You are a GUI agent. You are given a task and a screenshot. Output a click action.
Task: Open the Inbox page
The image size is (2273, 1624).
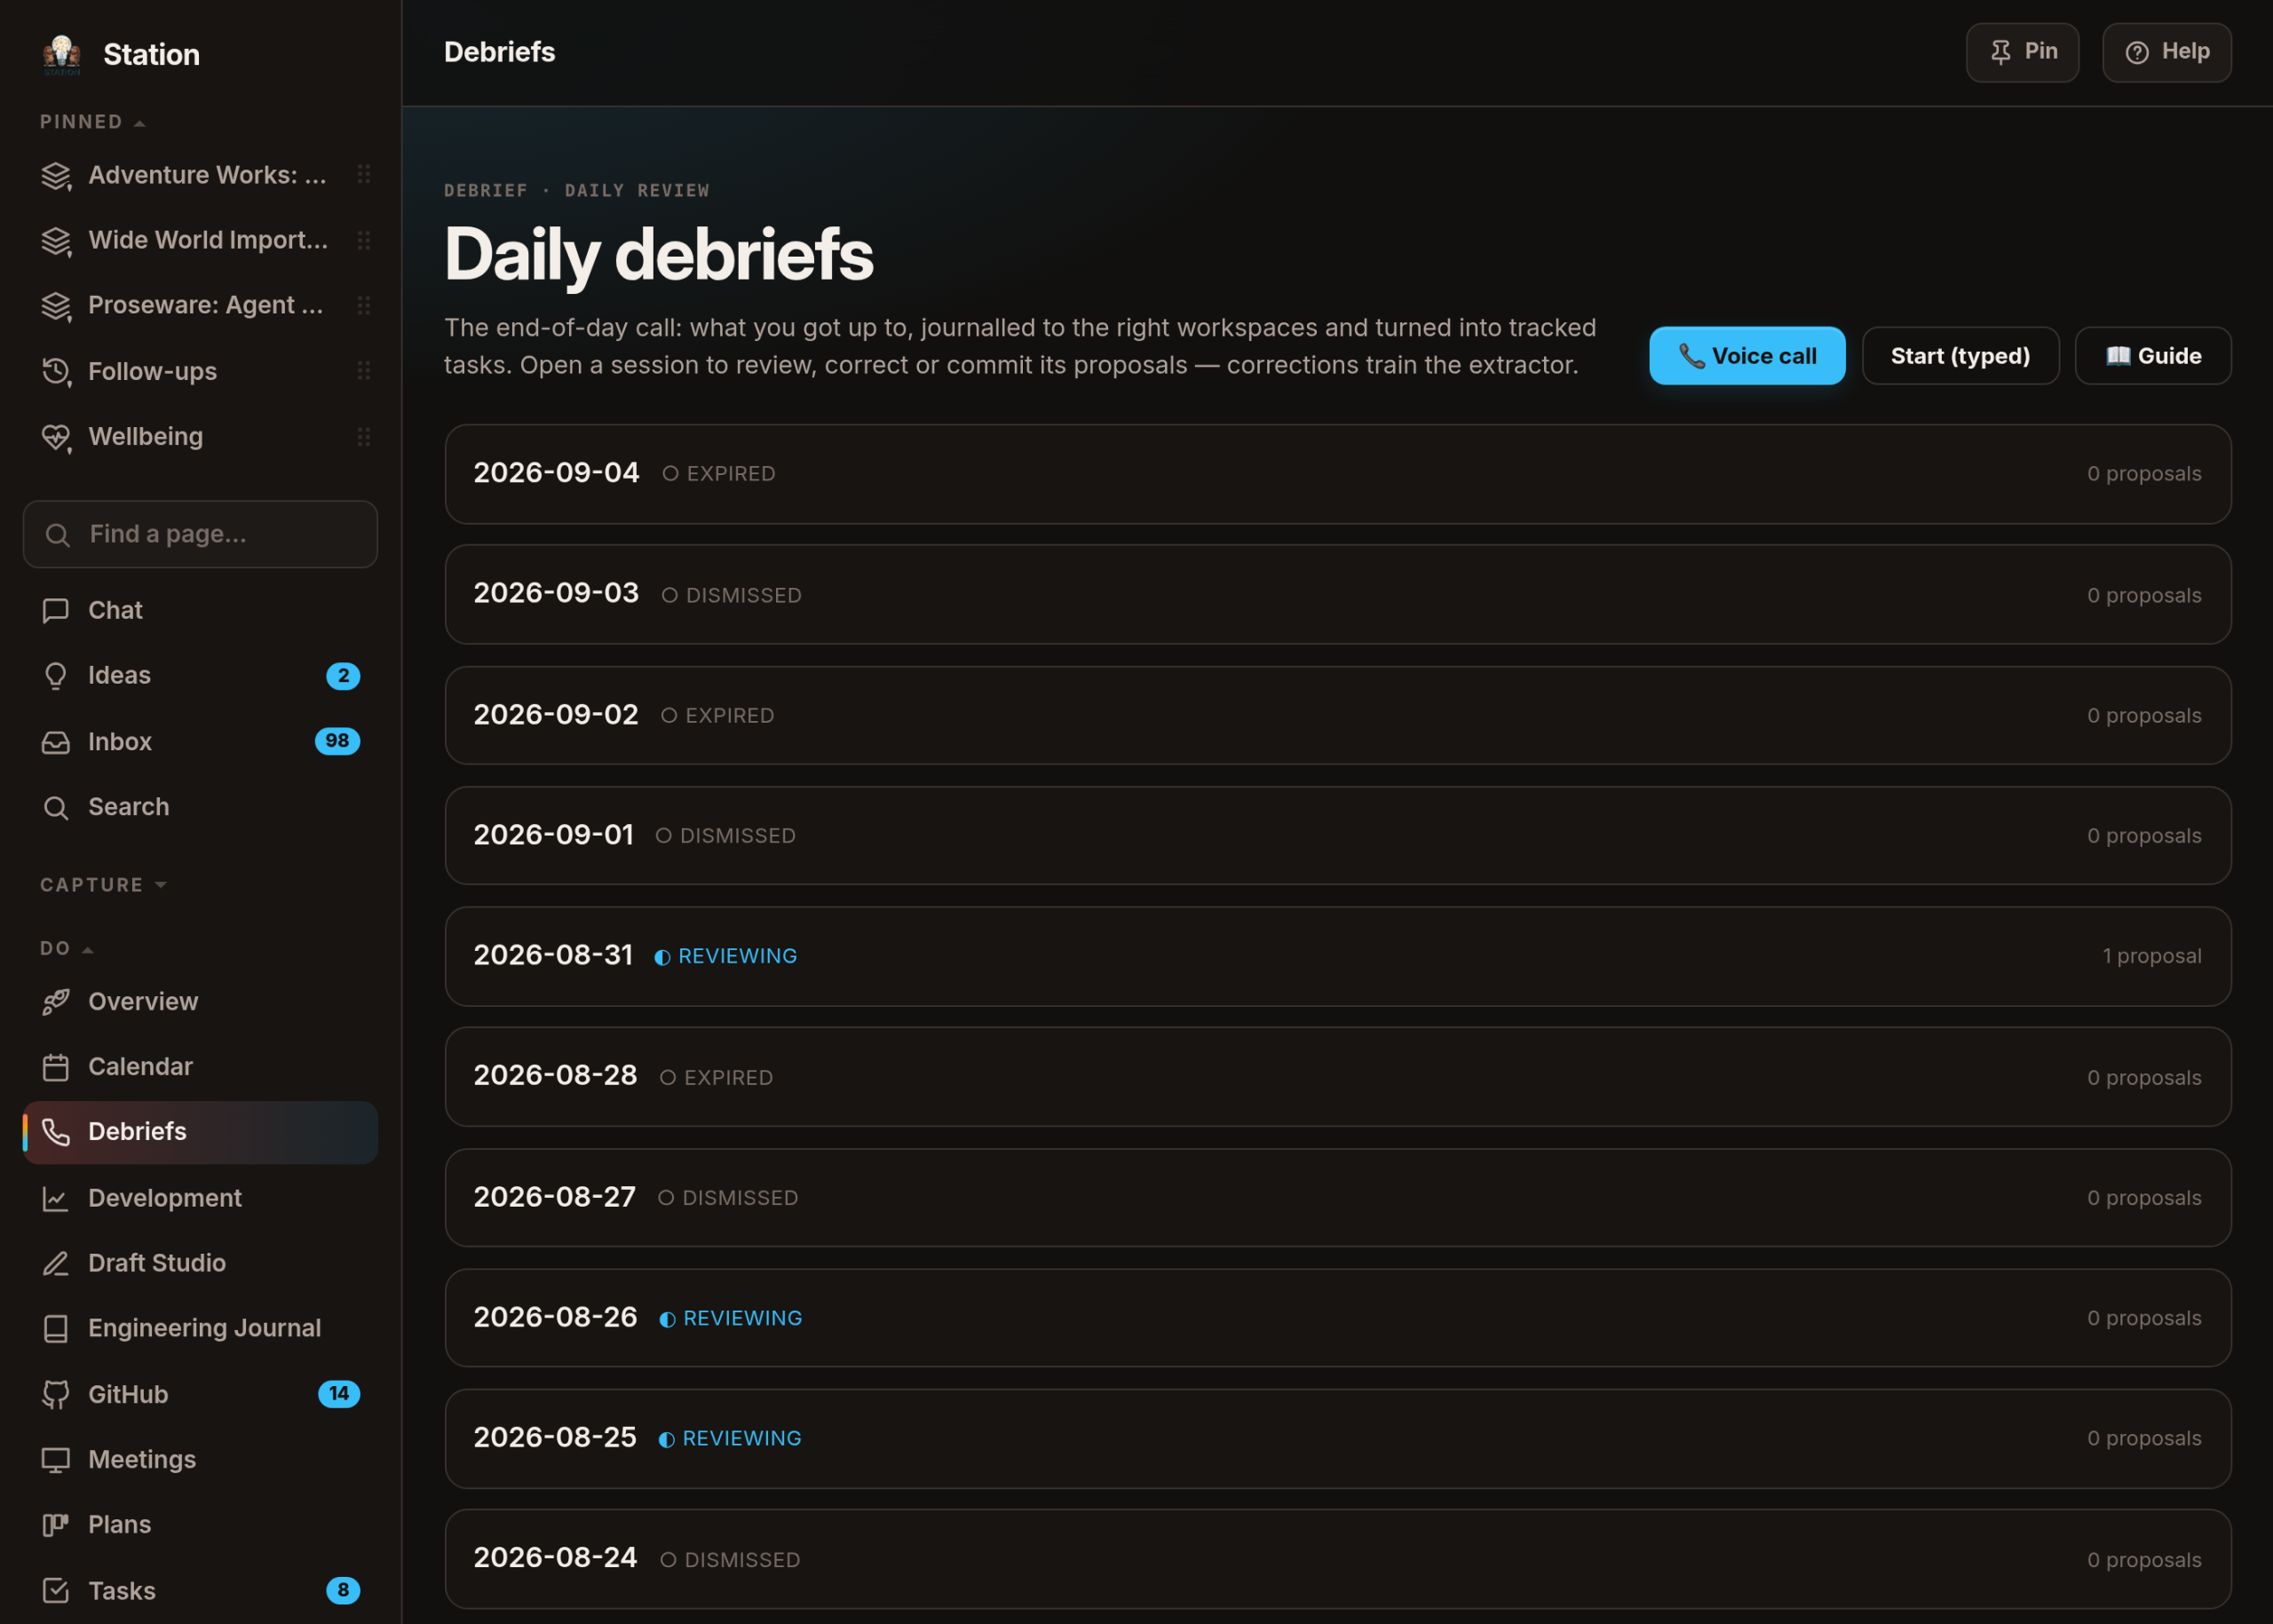(200, 741)
